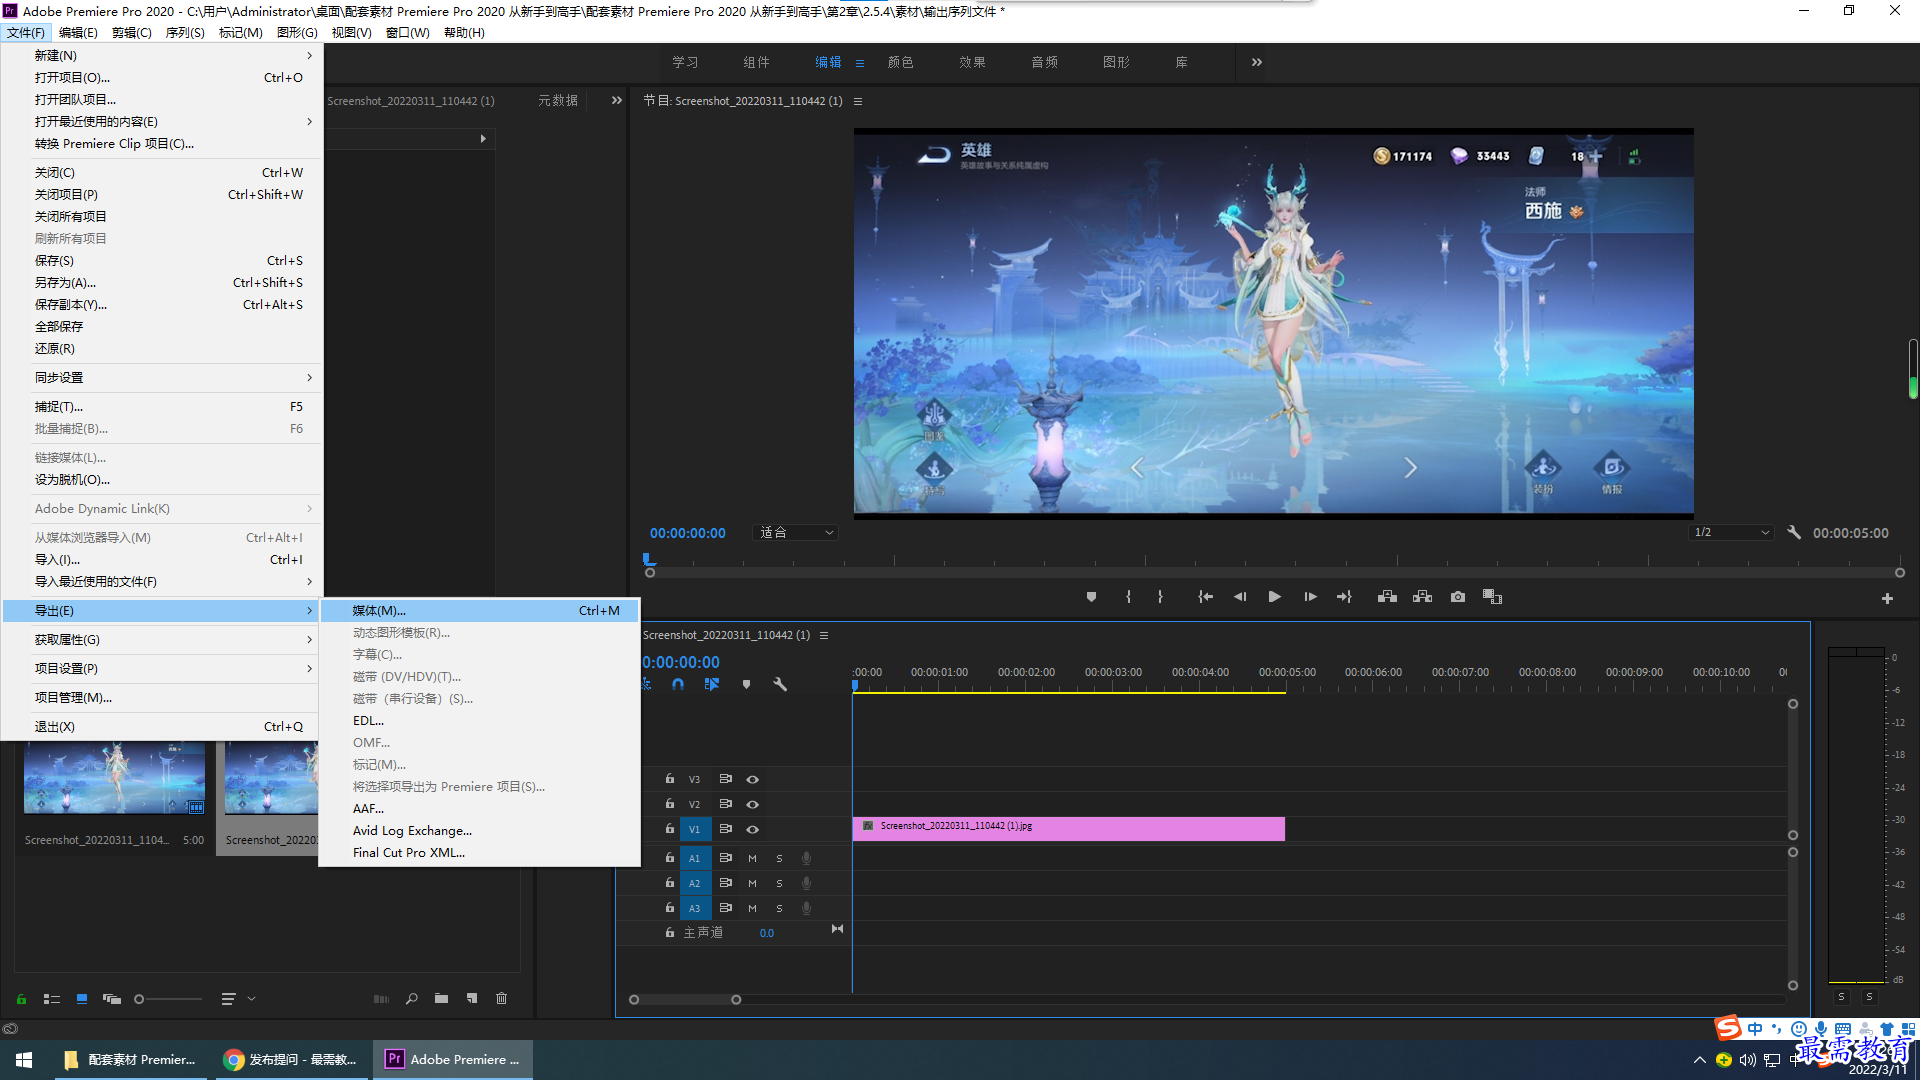Choose Final Cut Pro XML... export option
This screenshot has width=1920, height=1080.
(480, 853)
